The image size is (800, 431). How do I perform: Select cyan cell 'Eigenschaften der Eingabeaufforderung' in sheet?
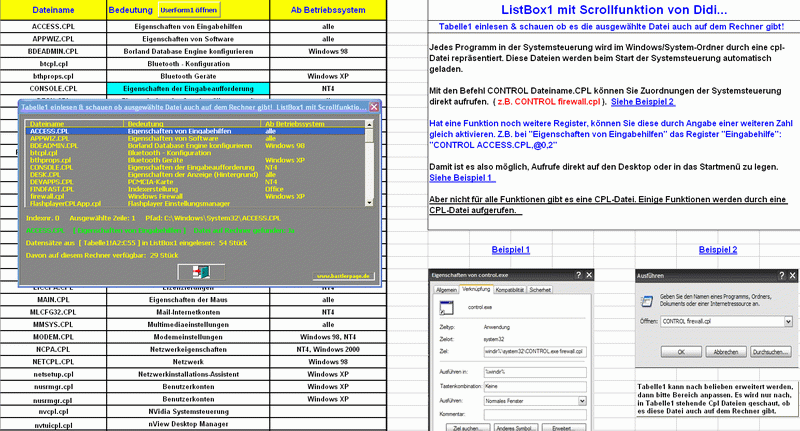(x=188, y=89)
